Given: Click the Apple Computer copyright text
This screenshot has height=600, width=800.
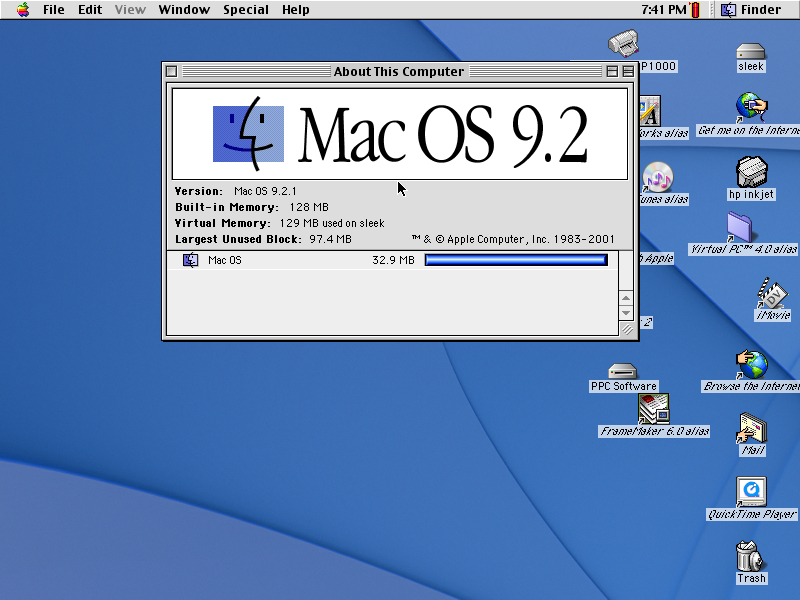Looking at the screenshot, I should [513, 239].
